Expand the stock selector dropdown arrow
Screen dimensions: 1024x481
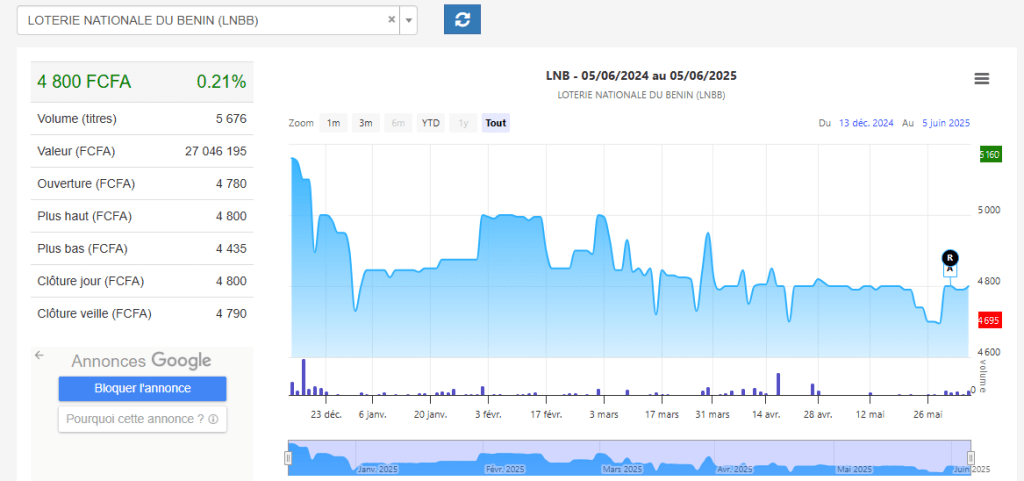[x=409, y=20]
